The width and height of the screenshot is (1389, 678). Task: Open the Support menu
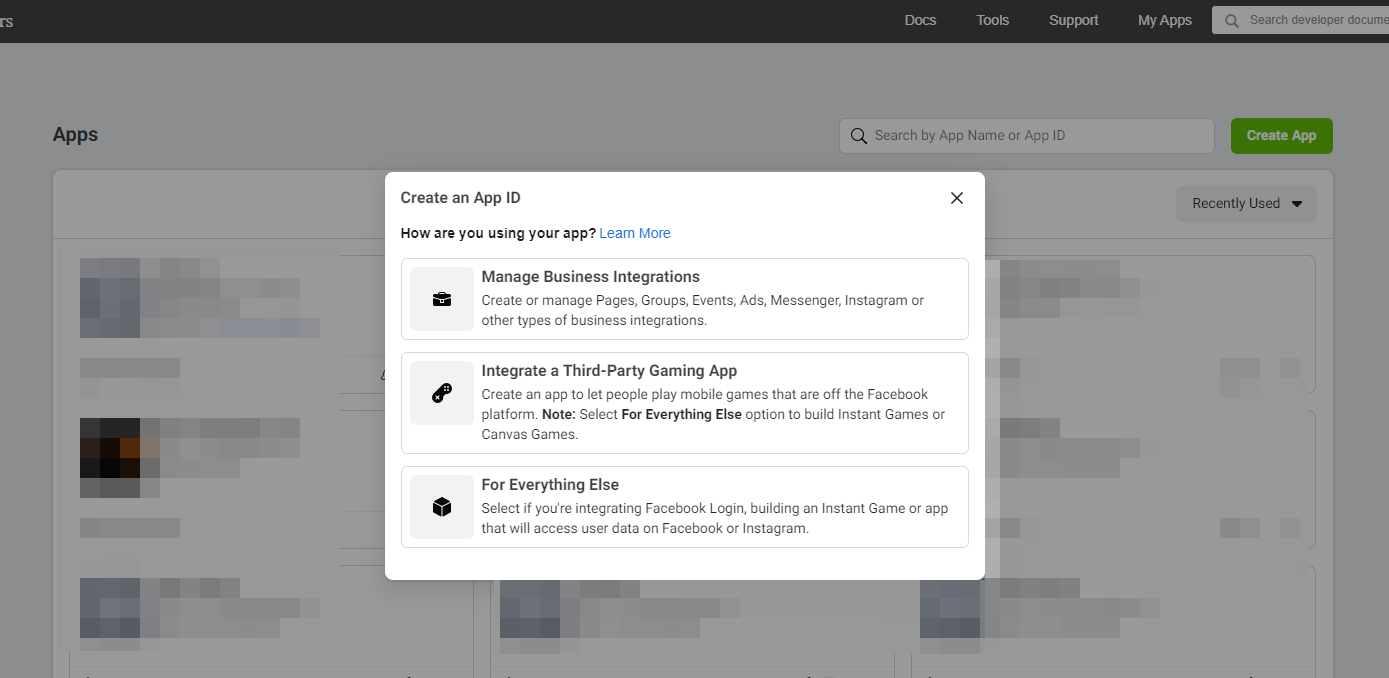(x=1074, y=20)
